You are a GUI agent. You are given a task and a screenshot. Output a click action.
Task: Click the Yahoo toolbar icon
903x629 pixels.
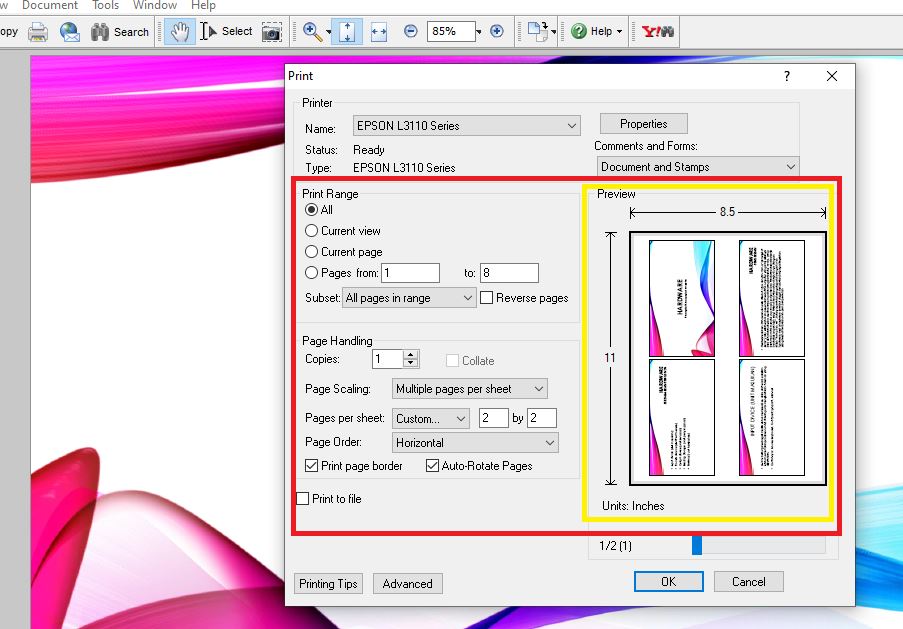pyautogui.click(x=658, y=31)
